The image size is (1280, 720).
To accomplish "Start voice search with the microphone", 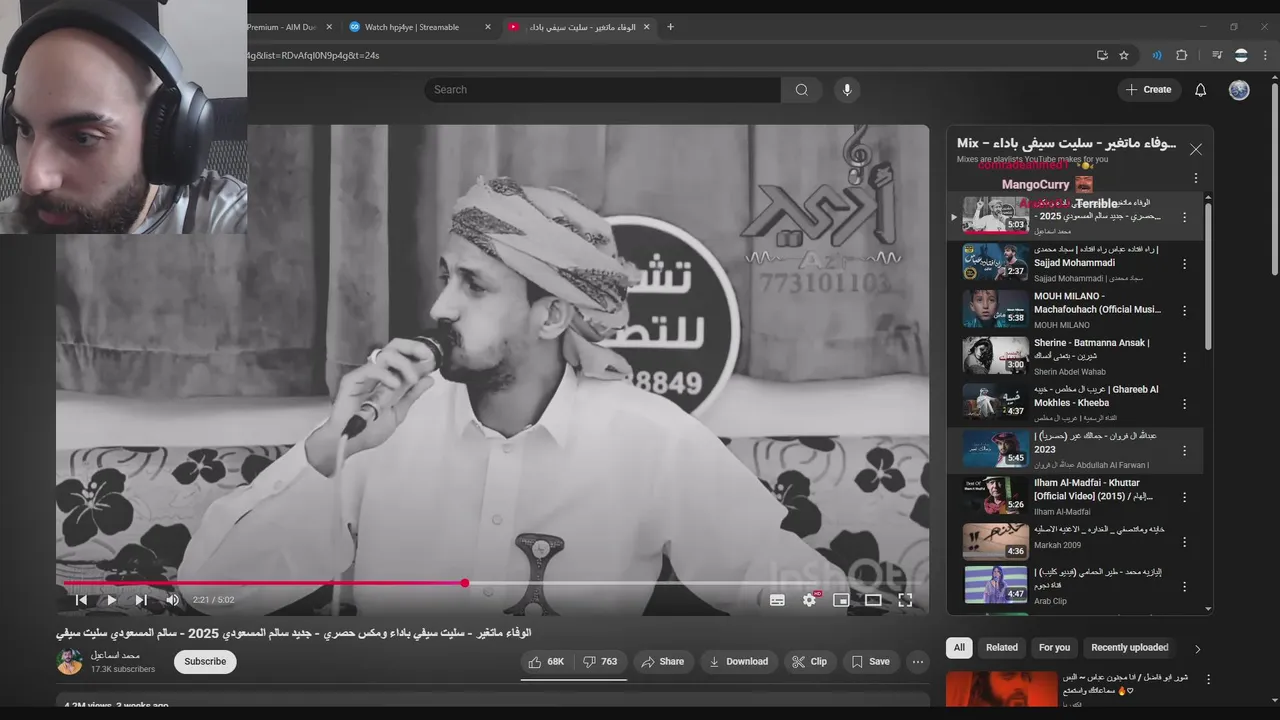I will [x=847, y=90].
